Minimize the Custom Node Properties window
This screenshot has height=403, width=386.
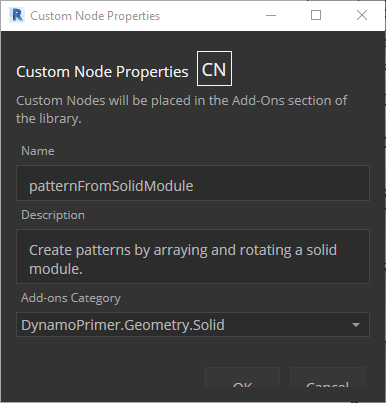pyautogui.click(x=271, y=15)
